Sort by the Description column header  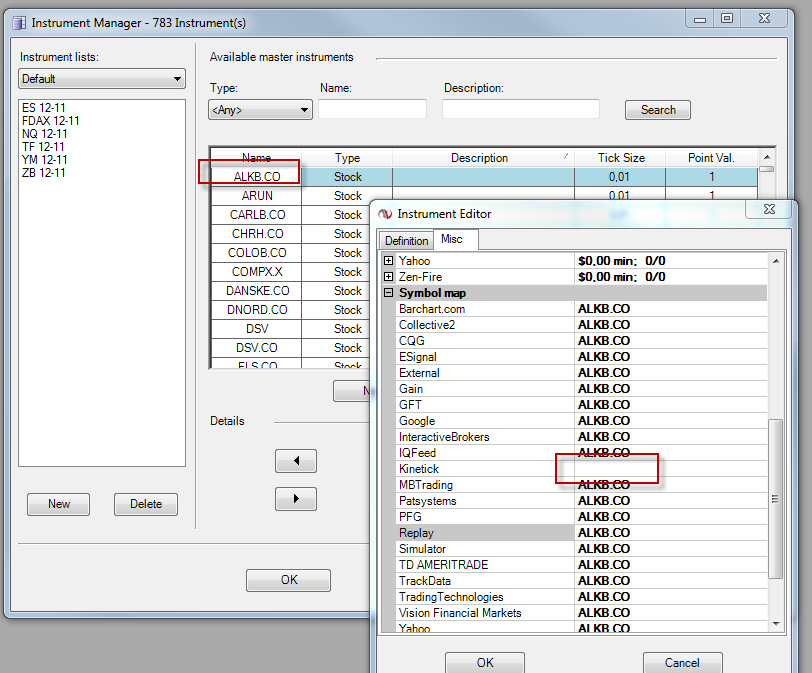point(483,158)
